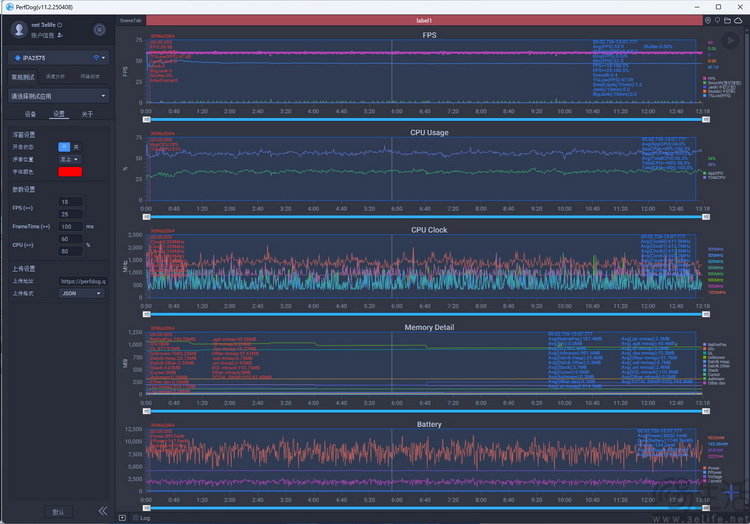The width and height of the screenshot is (750, 524).
Task: Click the circled location marker icon in top bar
Action: (708, 21)
